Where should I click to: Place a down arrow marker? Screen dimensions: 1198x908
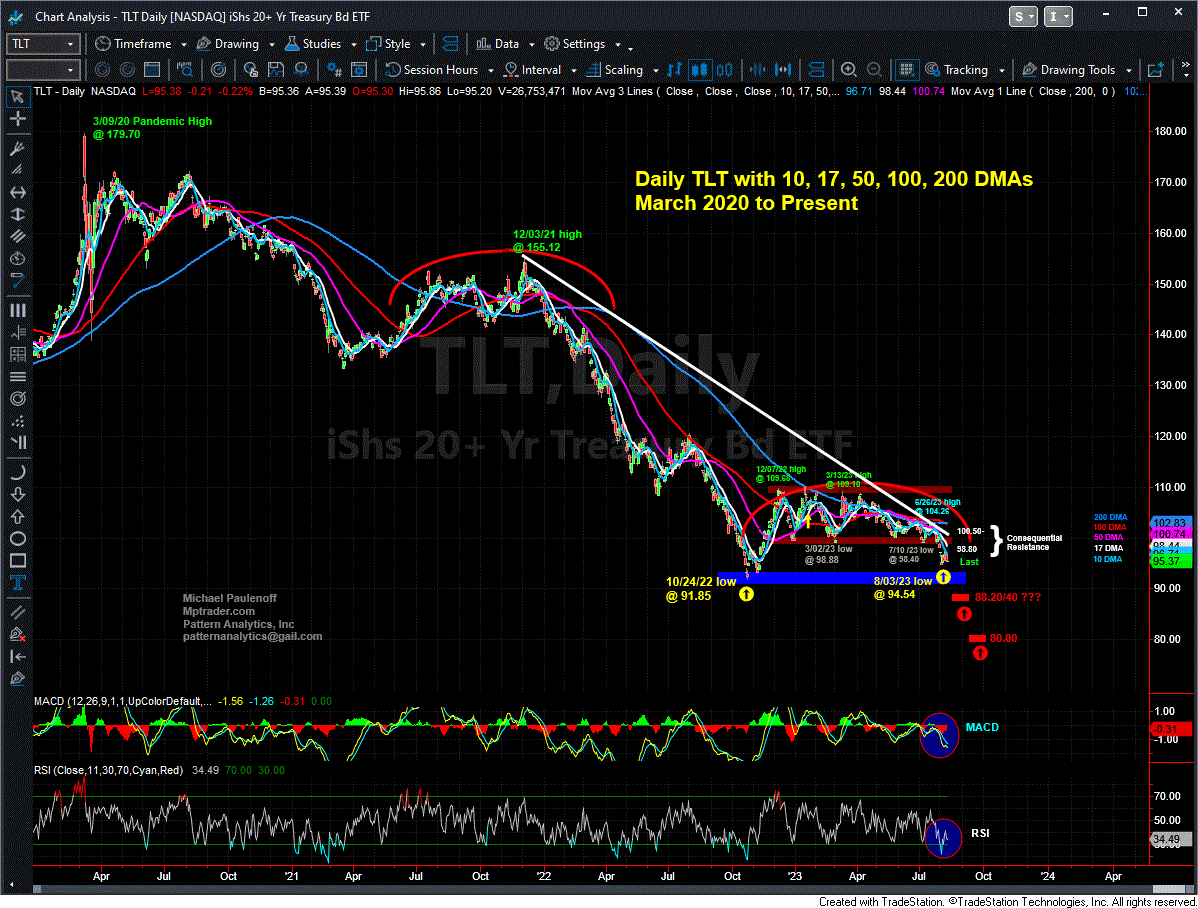pyautogui.click(x=17, y=495)
